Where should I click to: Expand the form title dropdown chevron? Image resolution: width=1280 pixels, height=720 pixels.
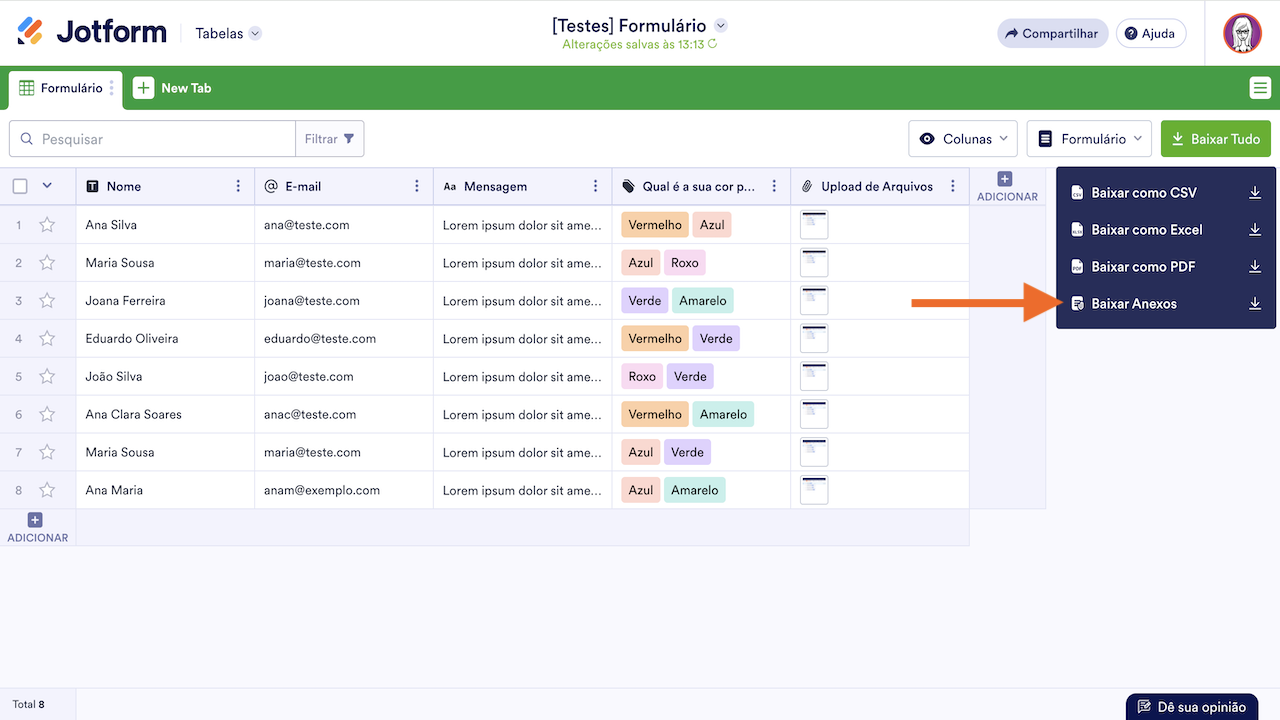(721, 26)
